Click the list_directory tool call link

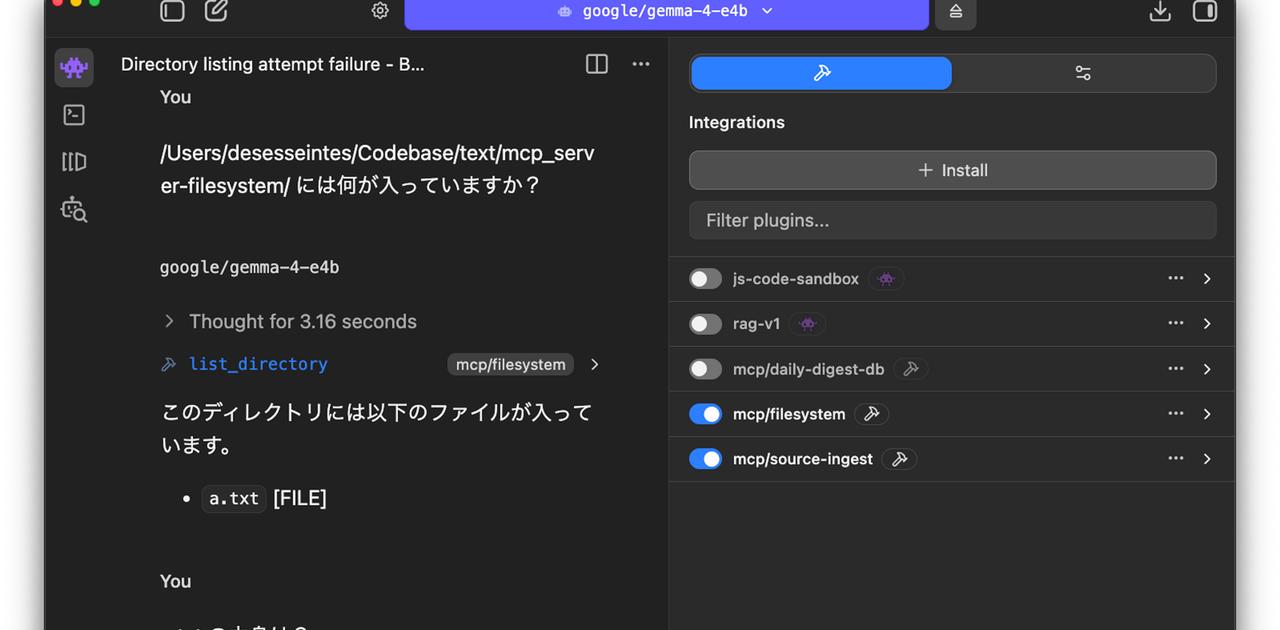258,364
